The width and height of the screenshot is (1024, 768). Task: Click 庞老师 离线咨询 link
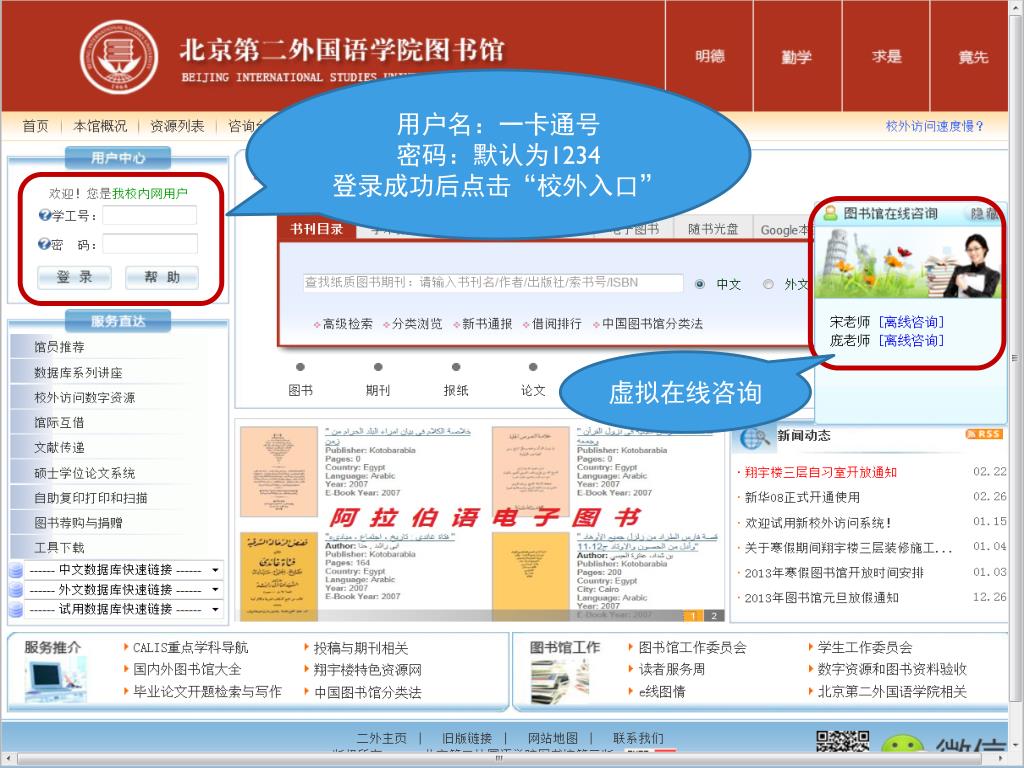pos(912,340)
